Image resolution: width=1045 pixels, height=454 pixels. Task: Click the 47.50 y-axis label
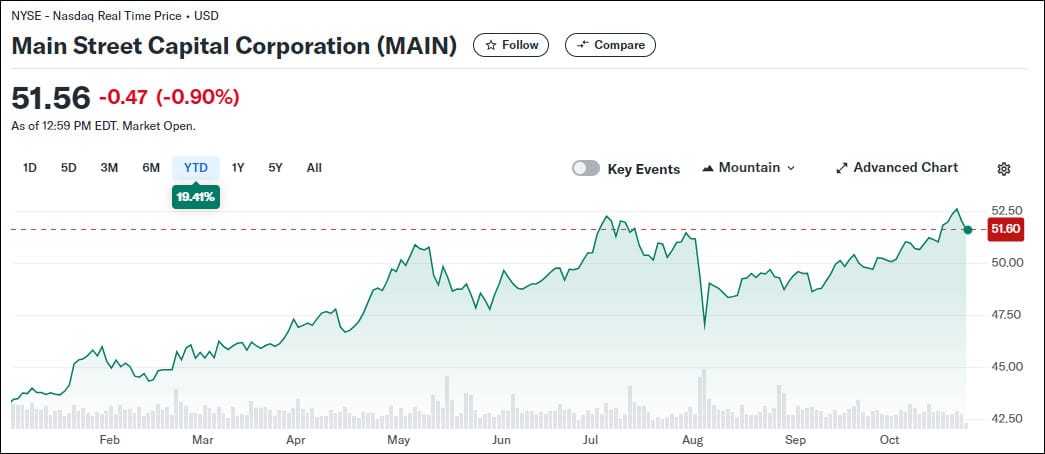pyautogui.click(x=1006, y=315)
